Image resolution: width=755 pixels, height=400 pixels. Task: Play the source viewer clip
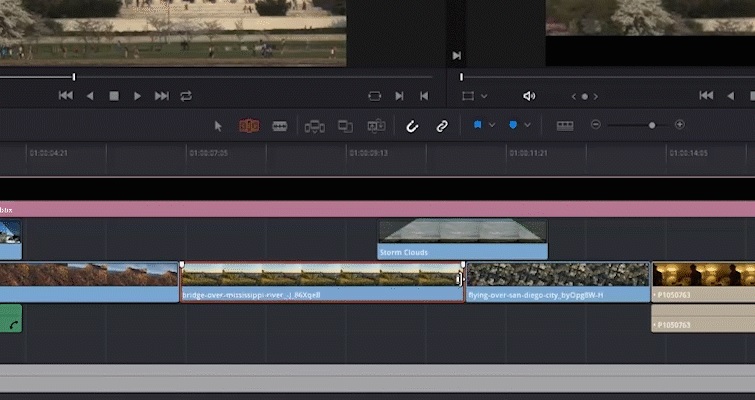point(137,96)
